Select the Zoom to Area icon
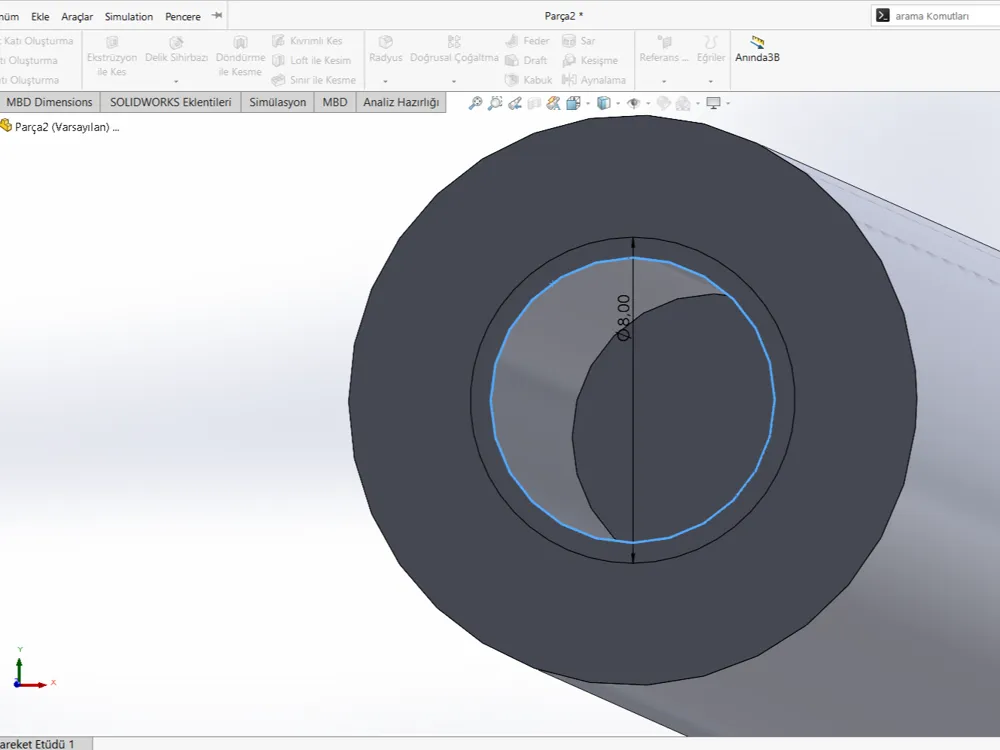Viewport: 1000px width, 750px height. coord(495,103)
